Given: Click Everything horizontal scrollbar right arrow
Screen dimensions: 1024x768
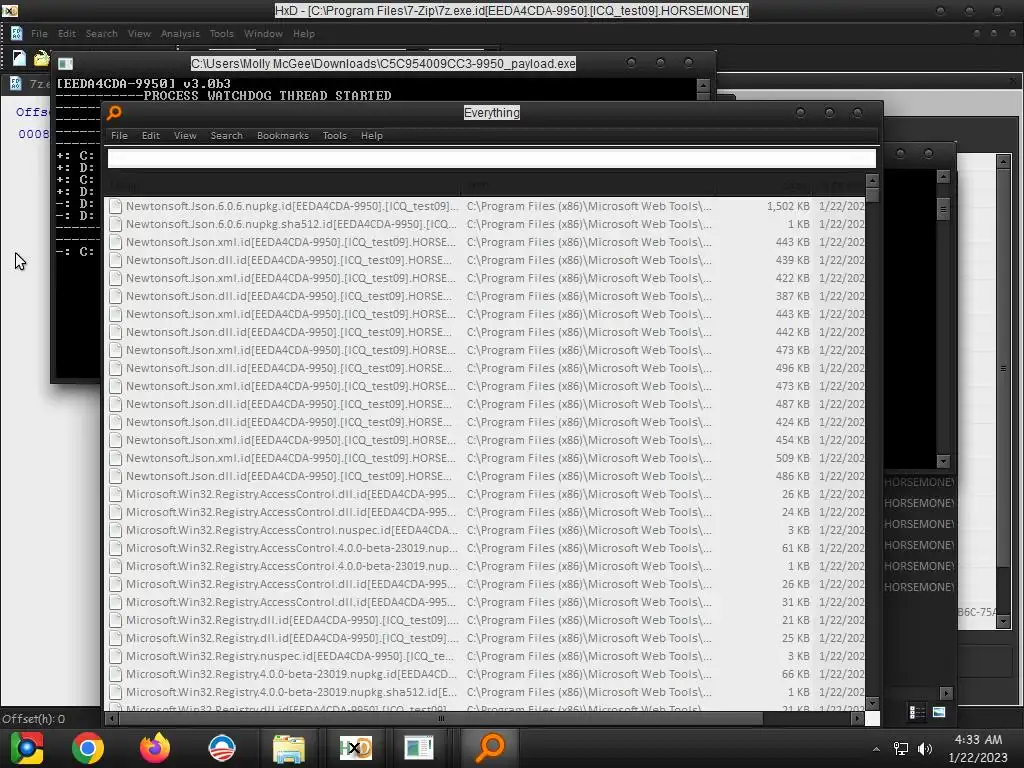Looking at the screenshot, I should 857,718.
